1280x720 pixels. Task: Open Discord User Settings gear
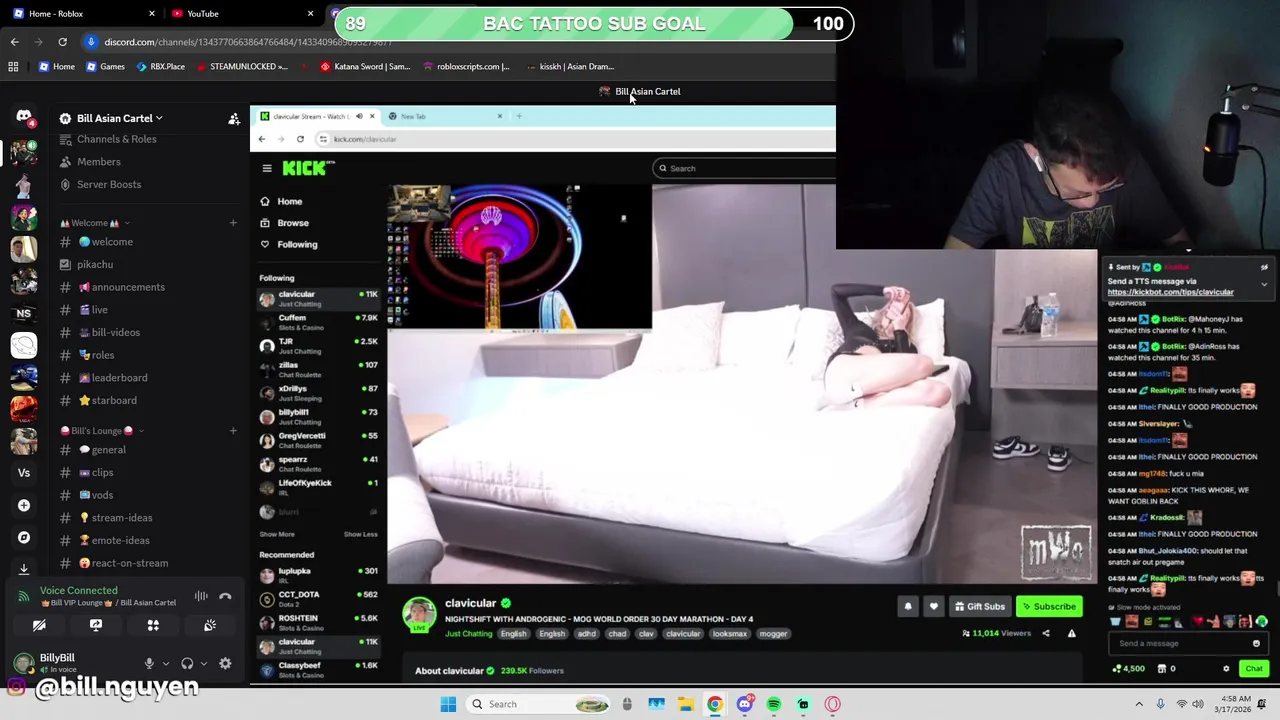[x=225, y=663]
